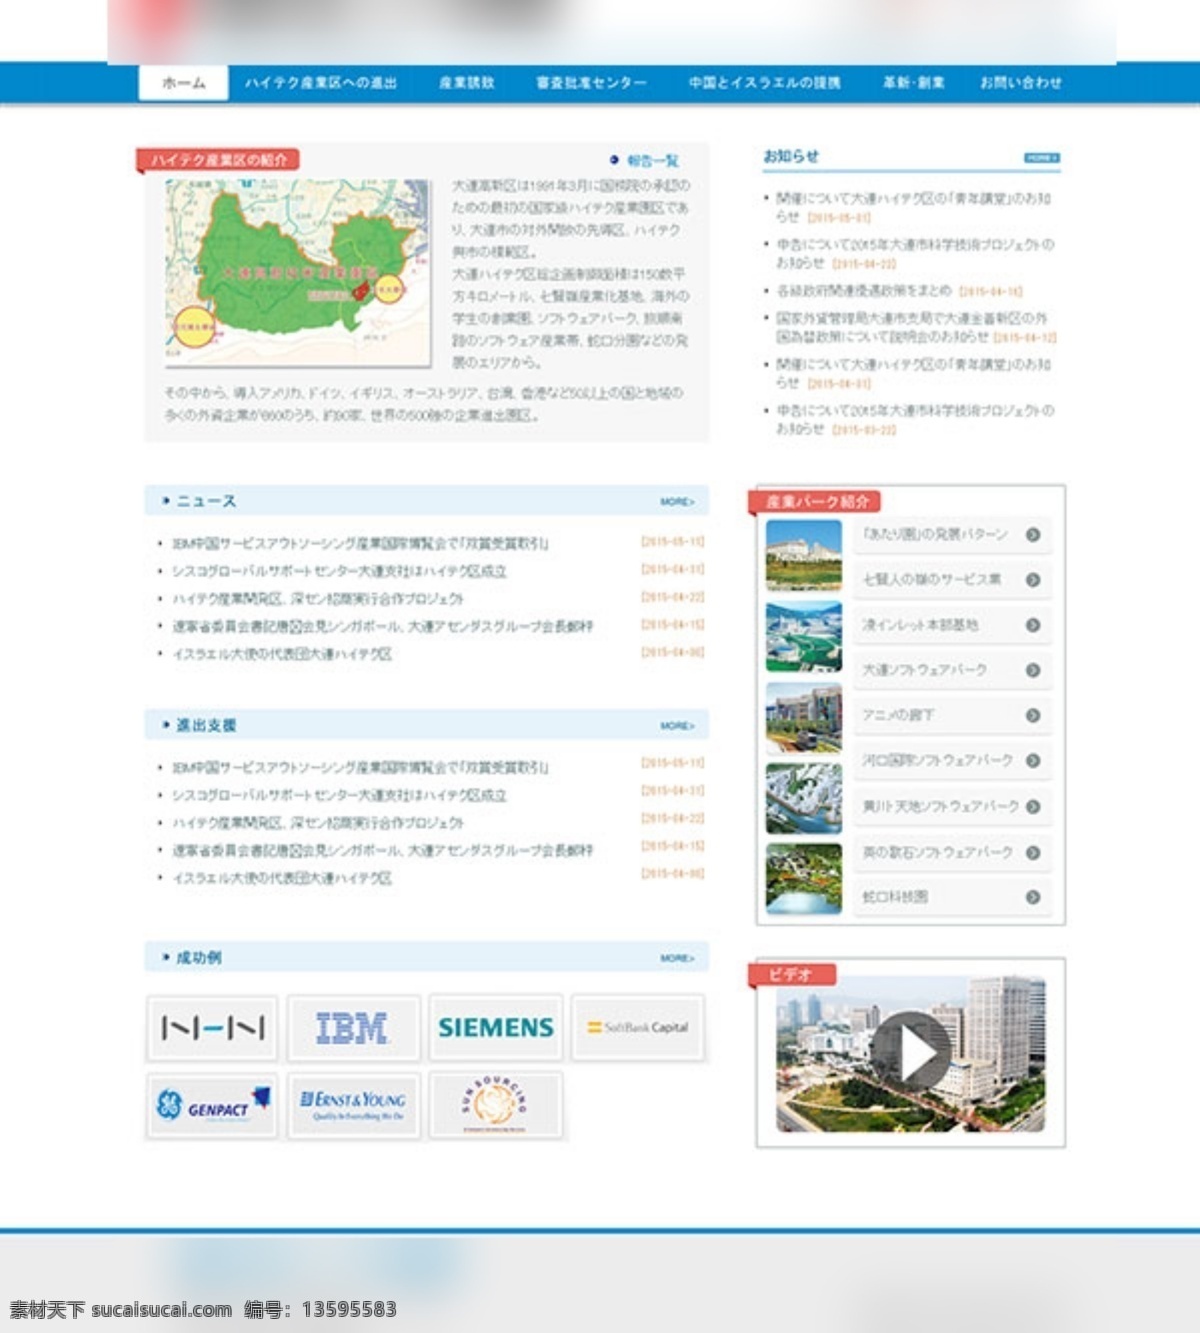Click the NHN logo in 成功例
This screenshot has width=1200, height=1333.
coord(212,1027)
